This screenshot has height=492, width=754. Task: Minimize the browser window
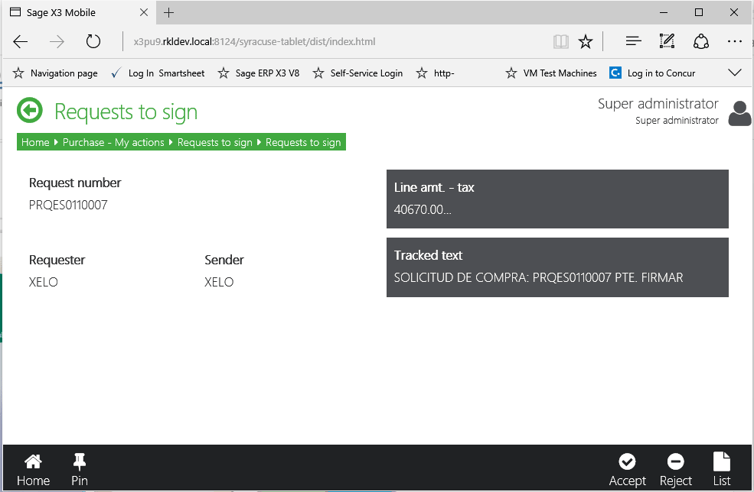[x=664, y=13]
